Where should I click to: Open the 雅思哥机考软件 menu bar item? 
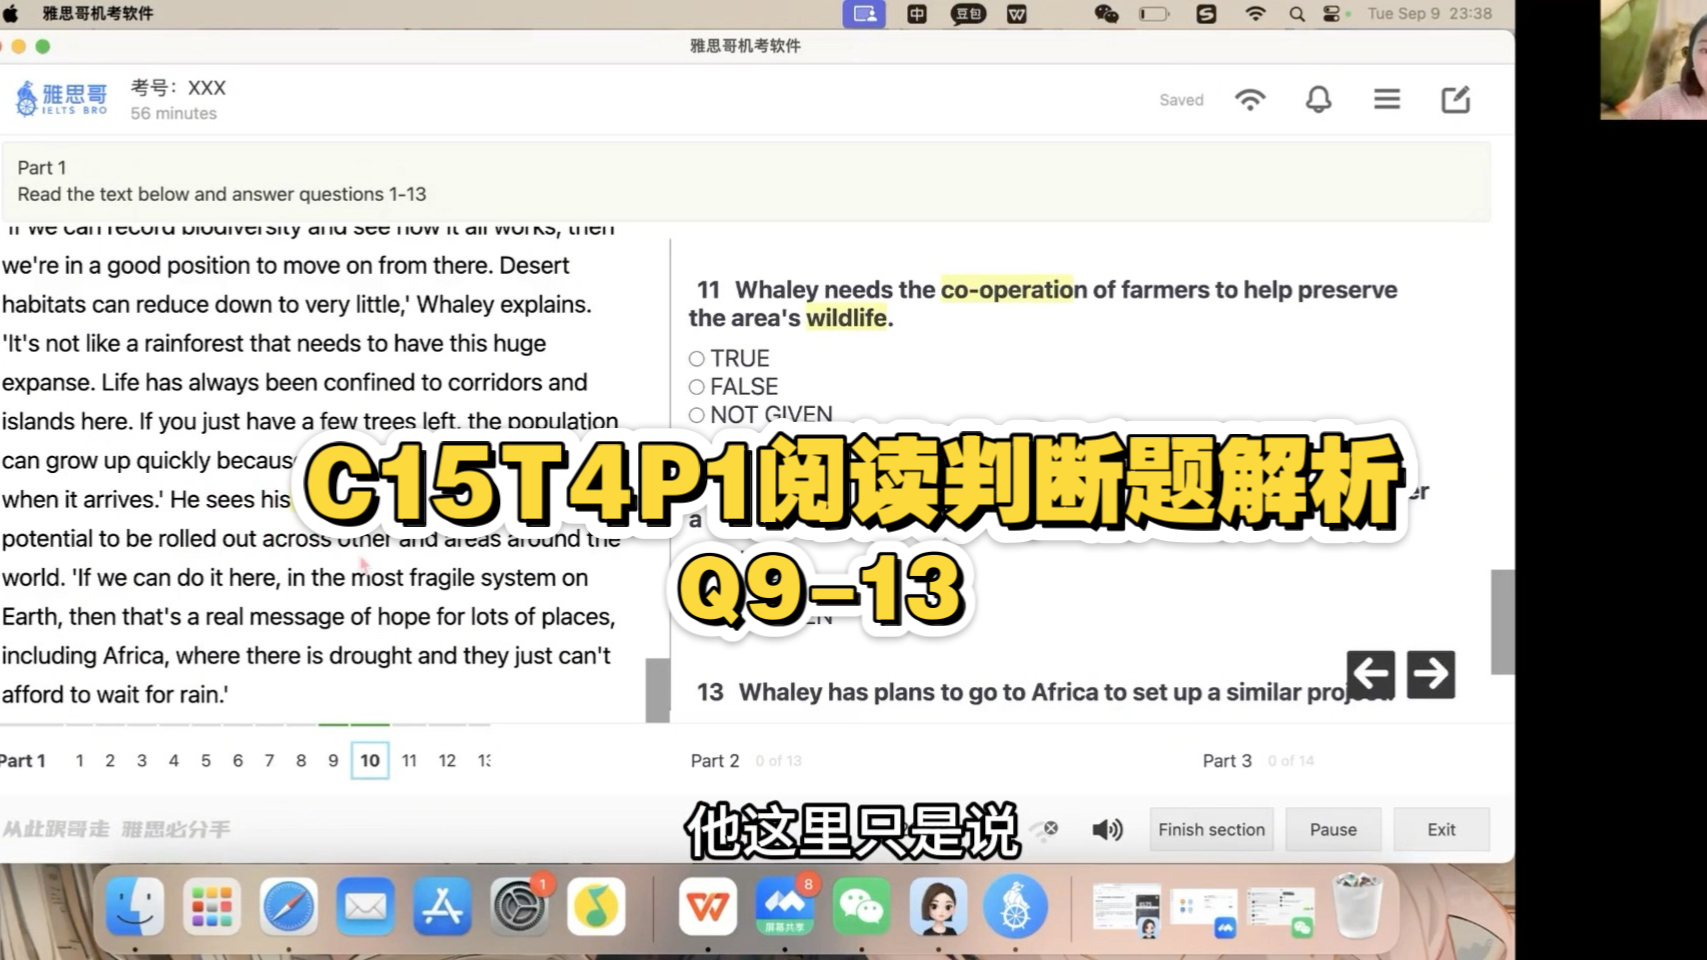coord(97,13)
